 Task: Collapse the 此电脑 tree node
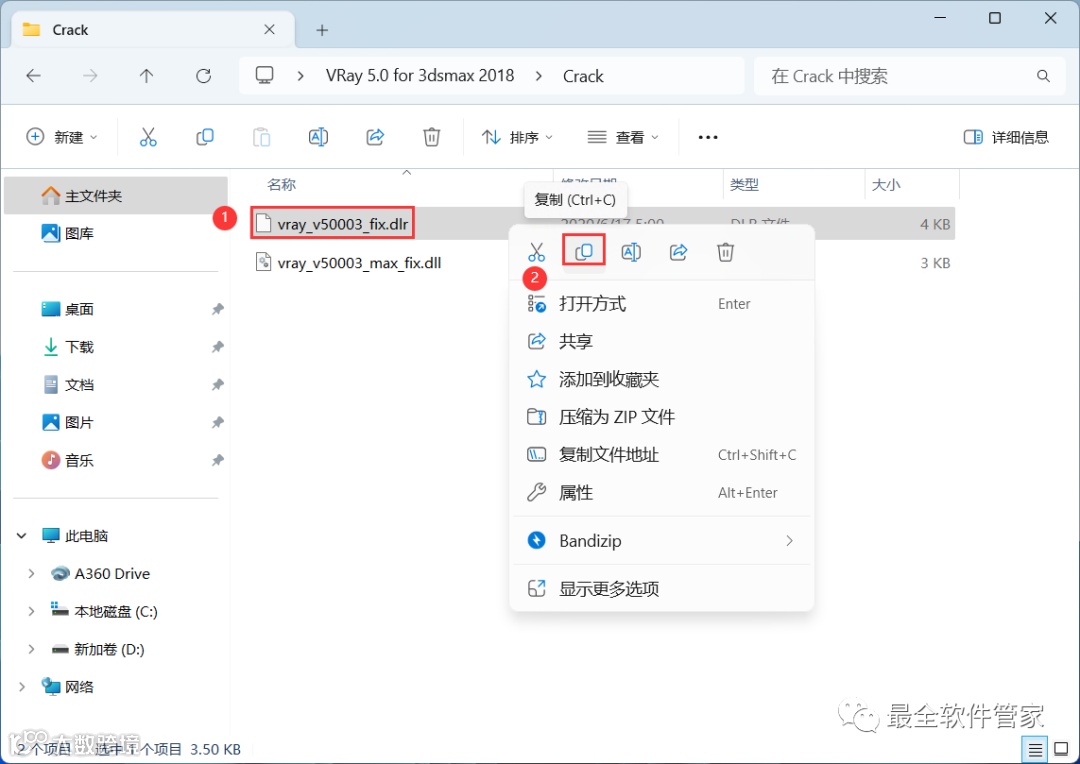21,535
